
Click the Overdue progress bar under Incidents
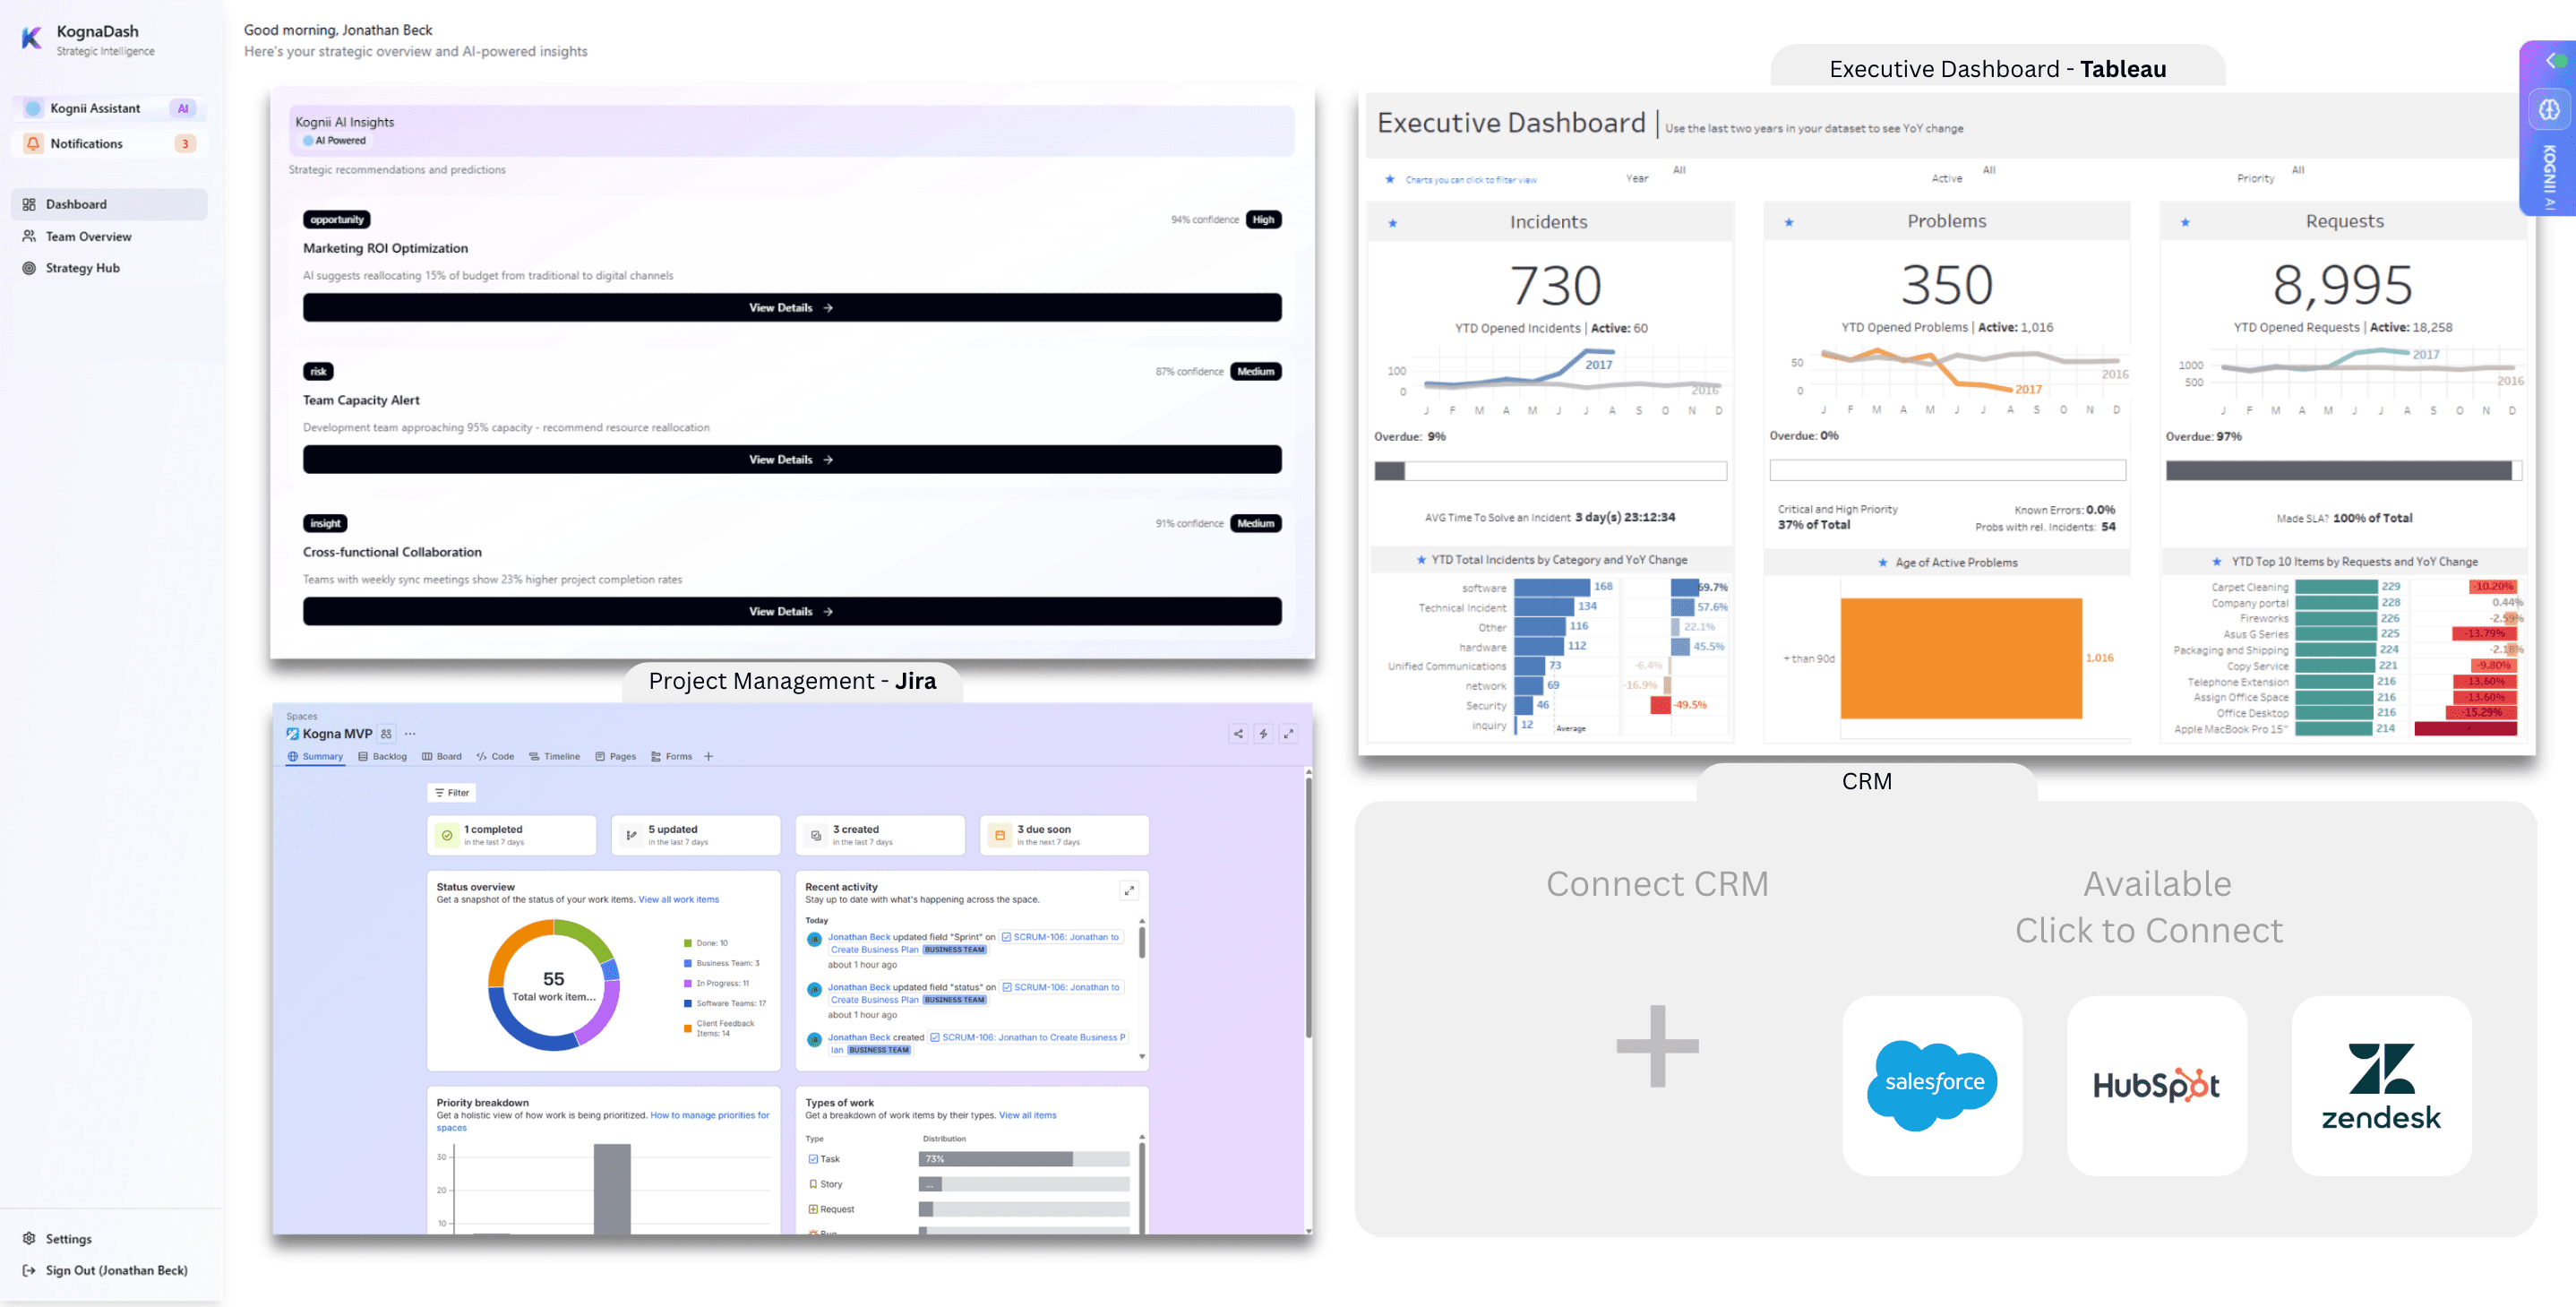tap(1550, 470)
